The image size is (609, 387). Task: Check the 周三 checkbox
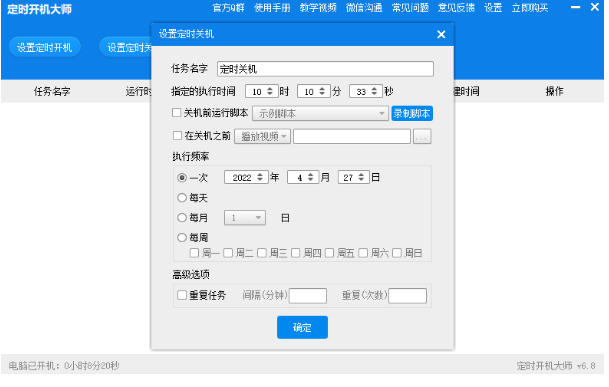click(x=262, y=253)
